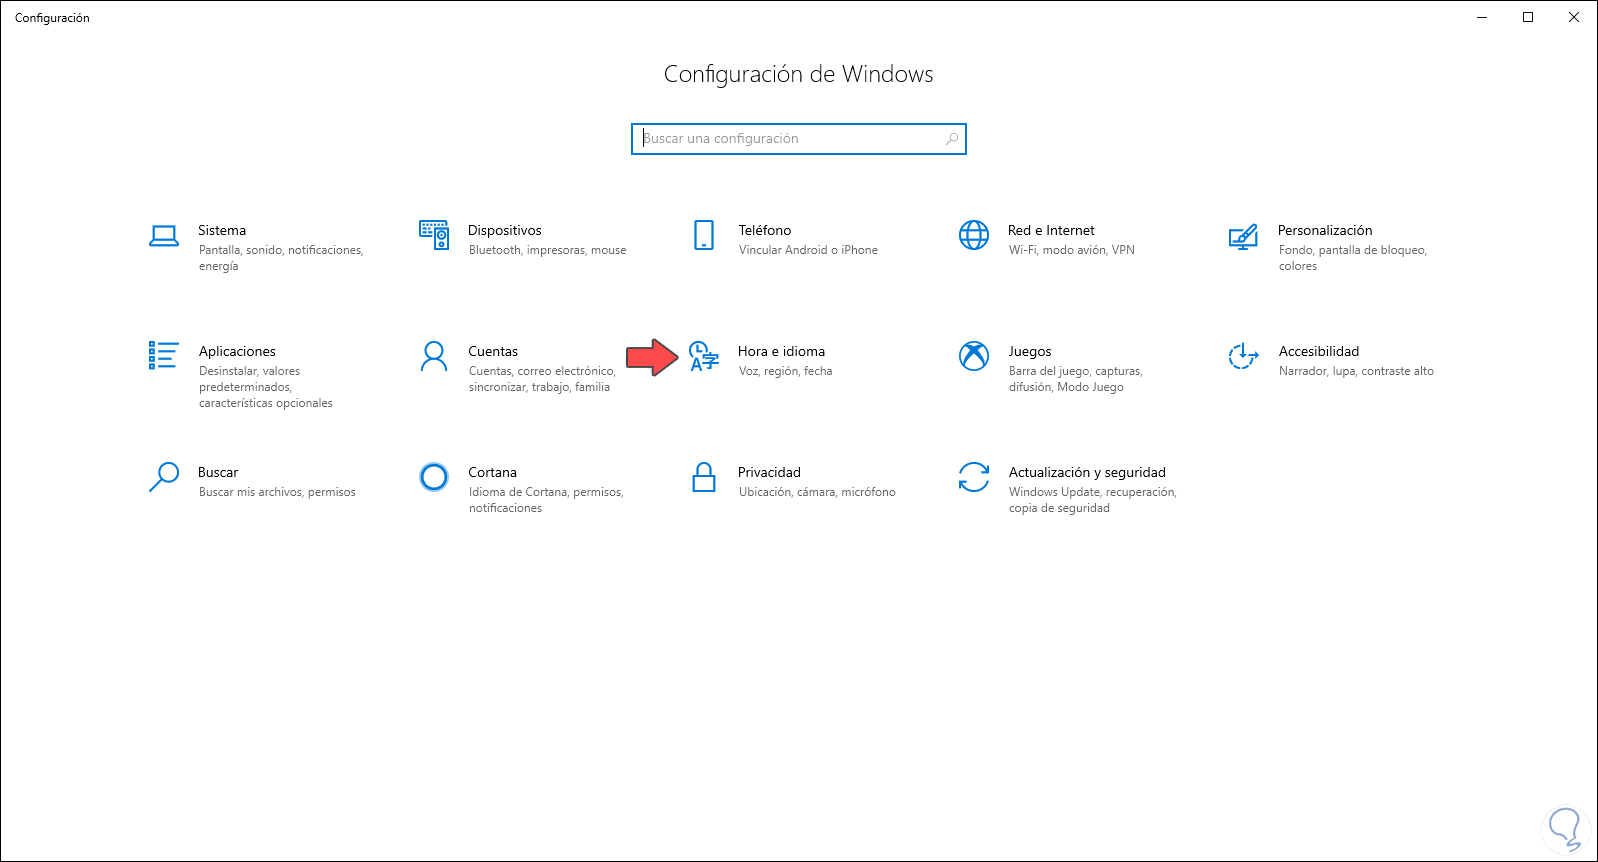1598x862 pixels.
Task: Open the Aplicaciones list icon
Action: [x=163, y=355]
